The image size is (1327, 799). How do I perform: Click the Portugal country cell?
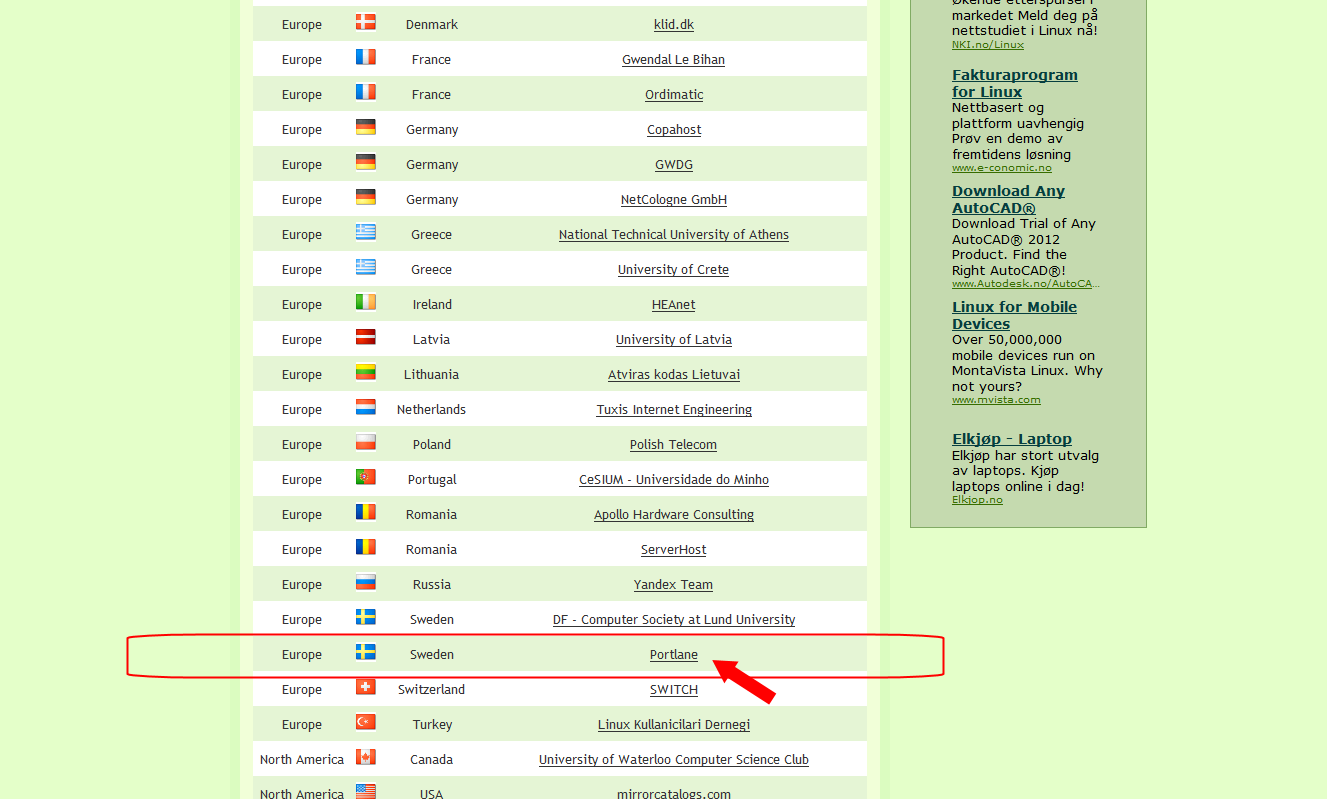432,480
